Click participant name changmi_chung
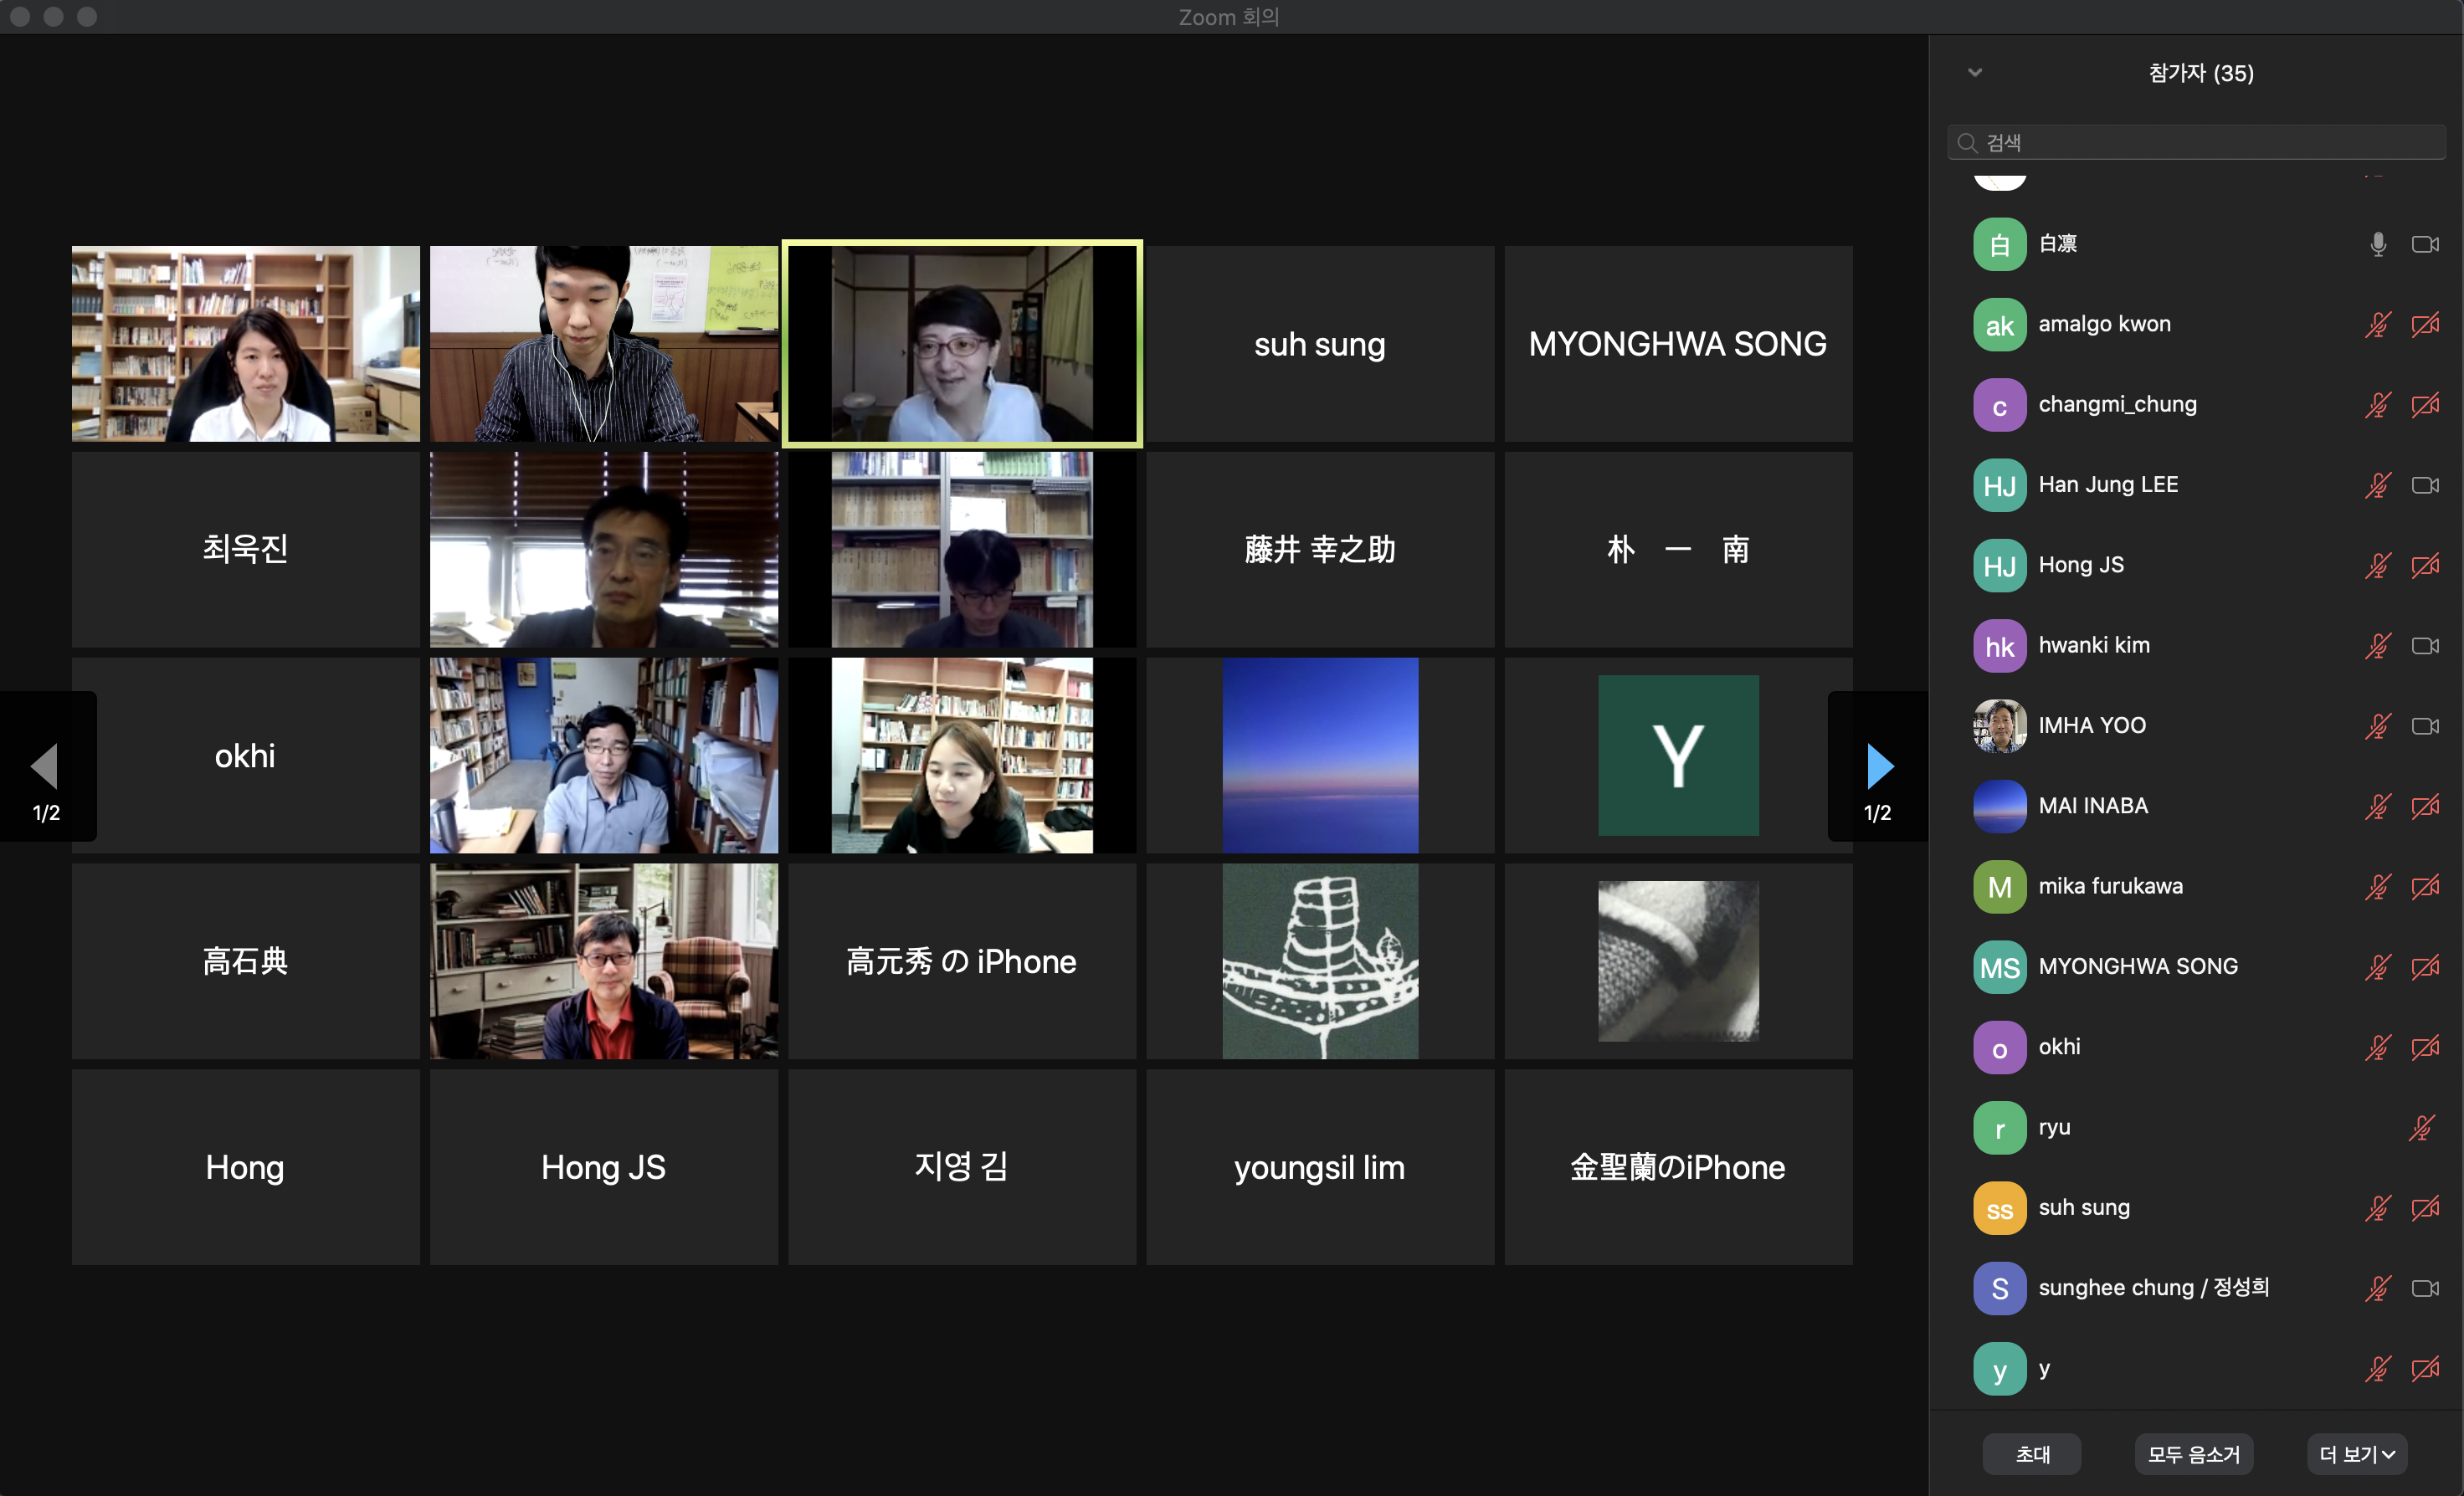 (2117, 404)
